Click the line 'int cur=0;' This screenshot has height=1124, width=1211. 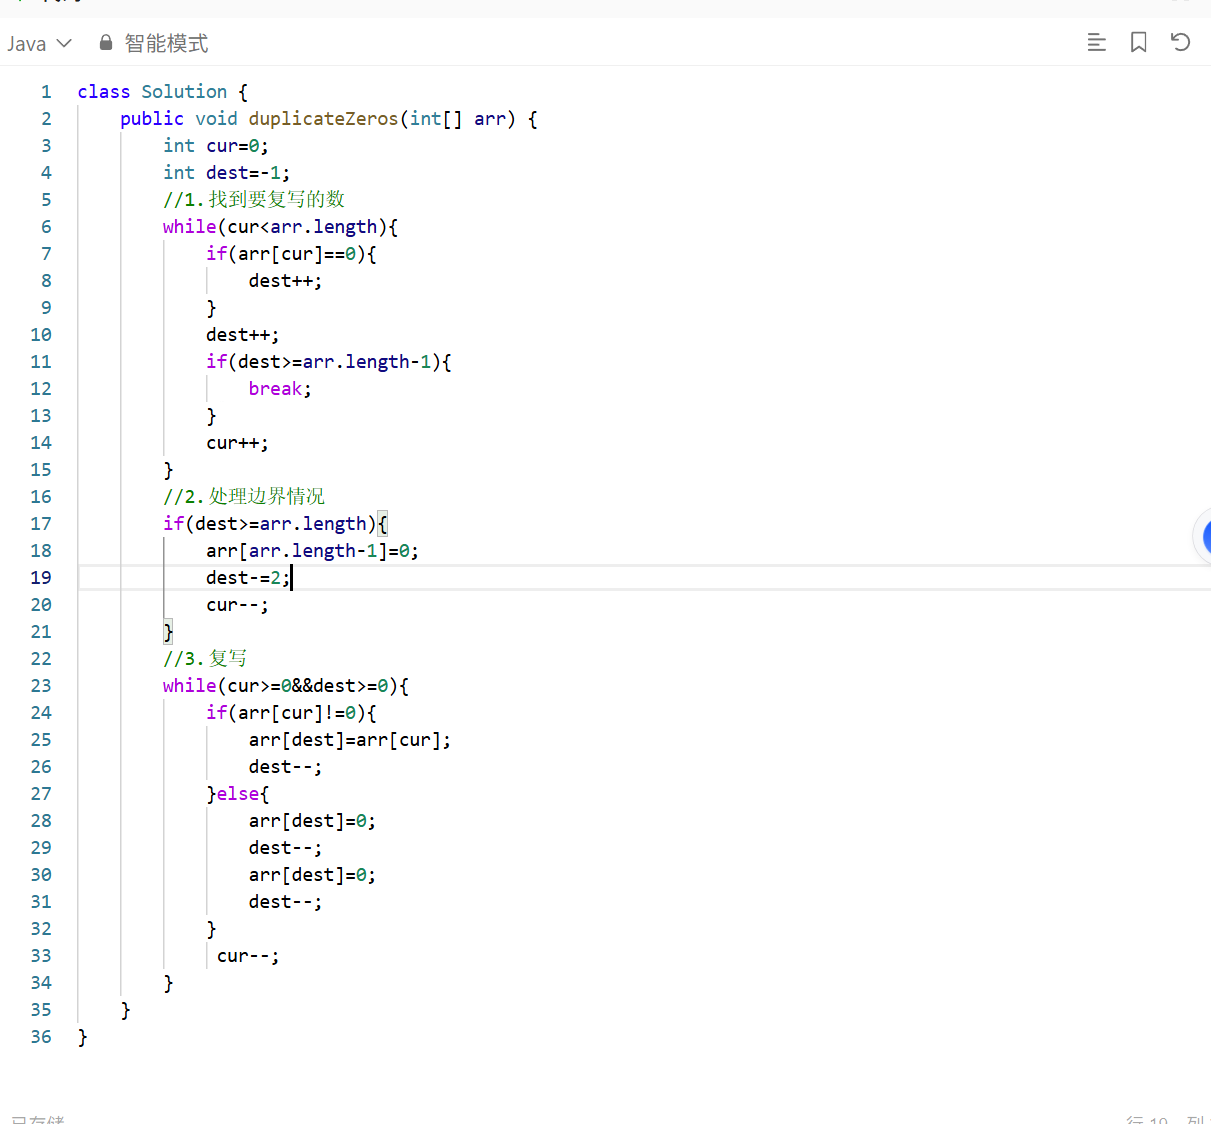pos(216,146)
